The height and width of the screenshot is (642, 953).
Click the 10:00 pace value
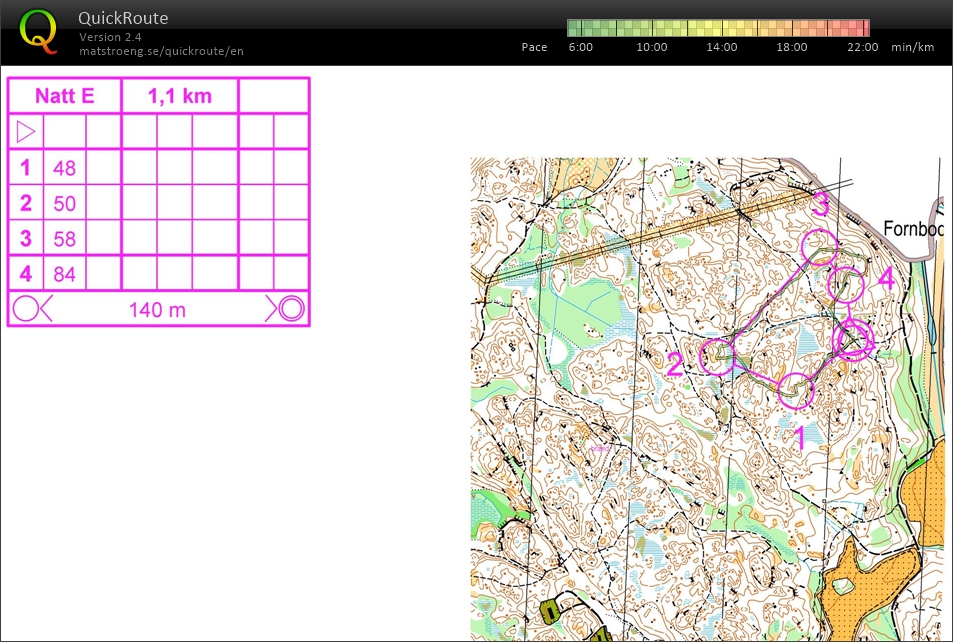click(652, 47)
